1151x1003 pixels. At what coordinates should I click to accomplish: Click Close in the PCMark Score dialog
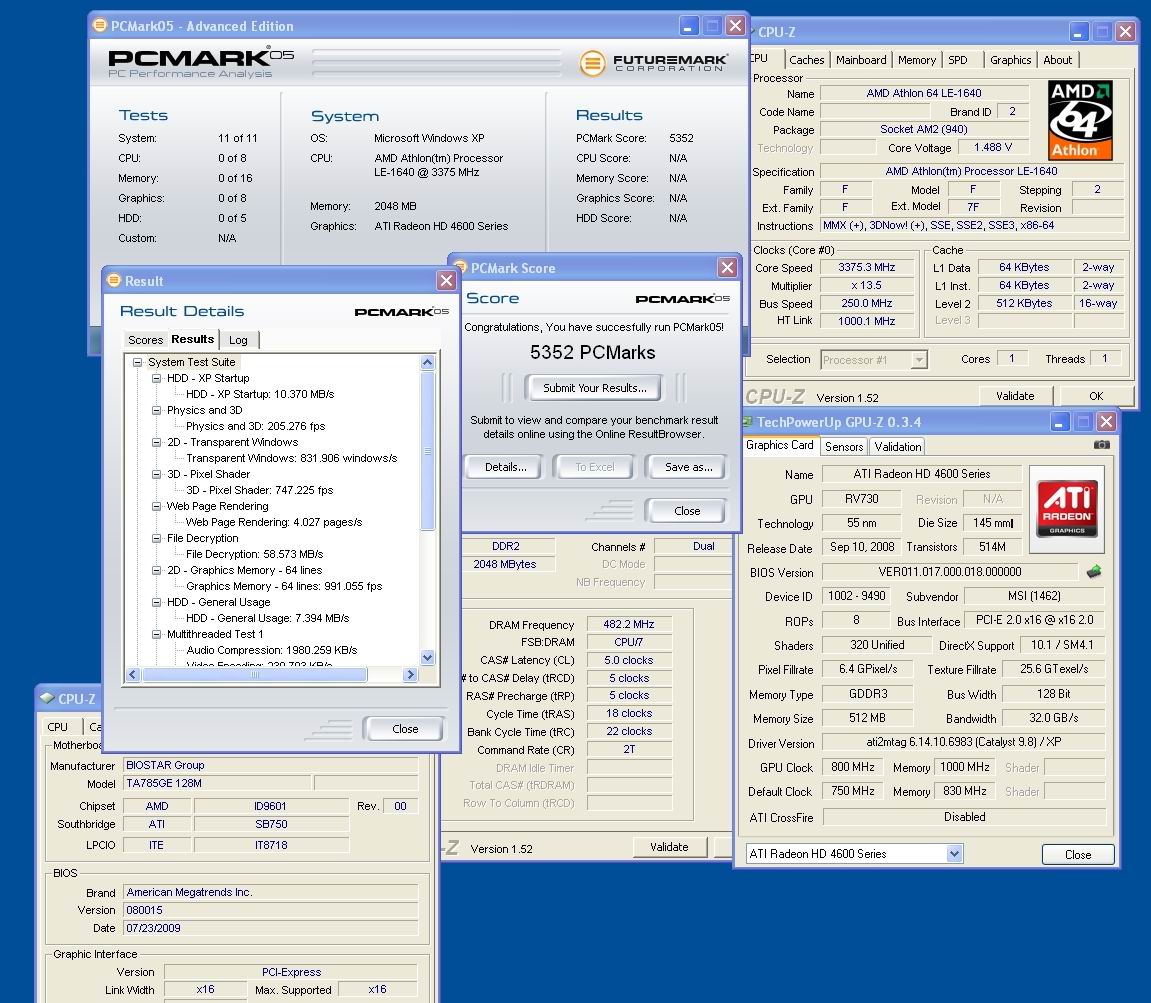687,511
